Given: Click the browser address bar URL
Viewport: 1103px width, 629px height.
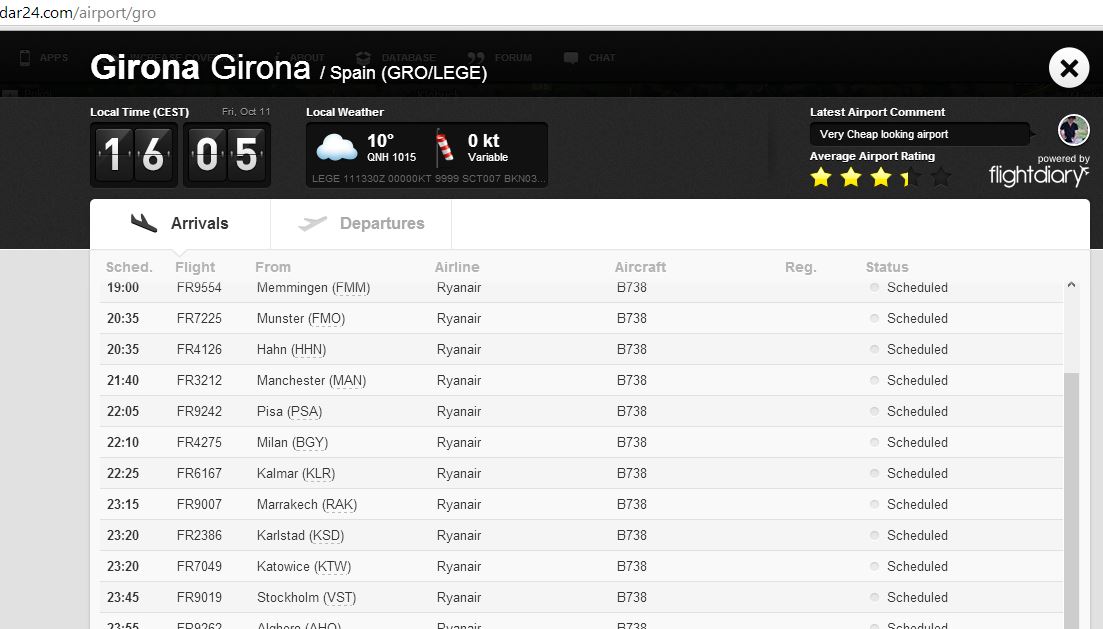Looking at the screenshot, I should 78,13.
